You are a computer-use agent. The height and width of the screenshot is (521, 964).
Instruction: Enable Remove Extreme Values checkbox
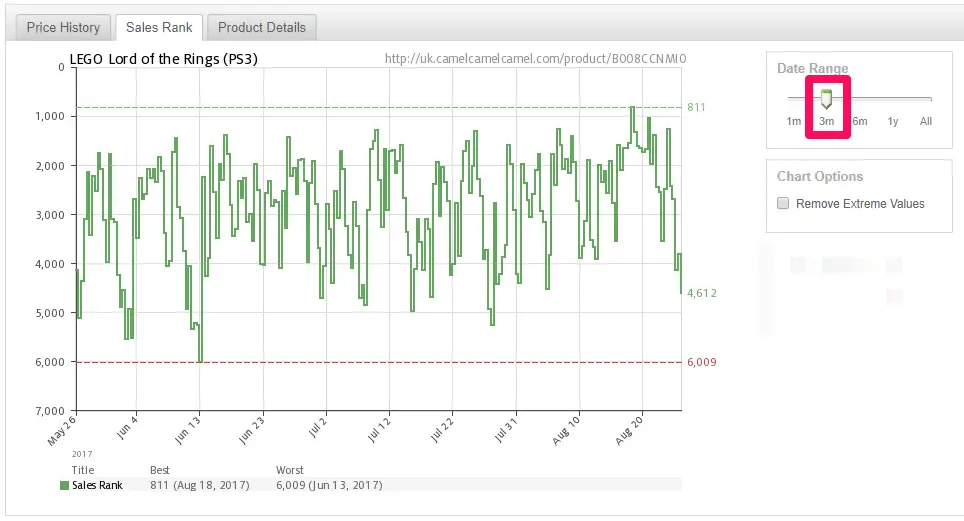click(x=783, y=204)
